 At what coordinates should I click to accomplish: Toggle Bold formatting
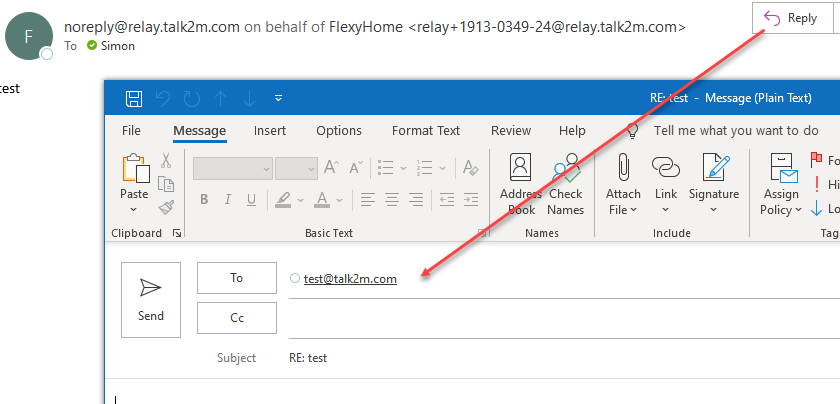coord(204,200)
